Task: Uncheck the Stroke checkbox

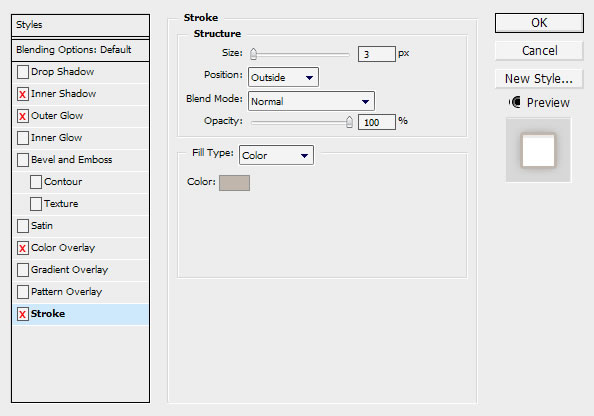Action: (x=23, y=314)
